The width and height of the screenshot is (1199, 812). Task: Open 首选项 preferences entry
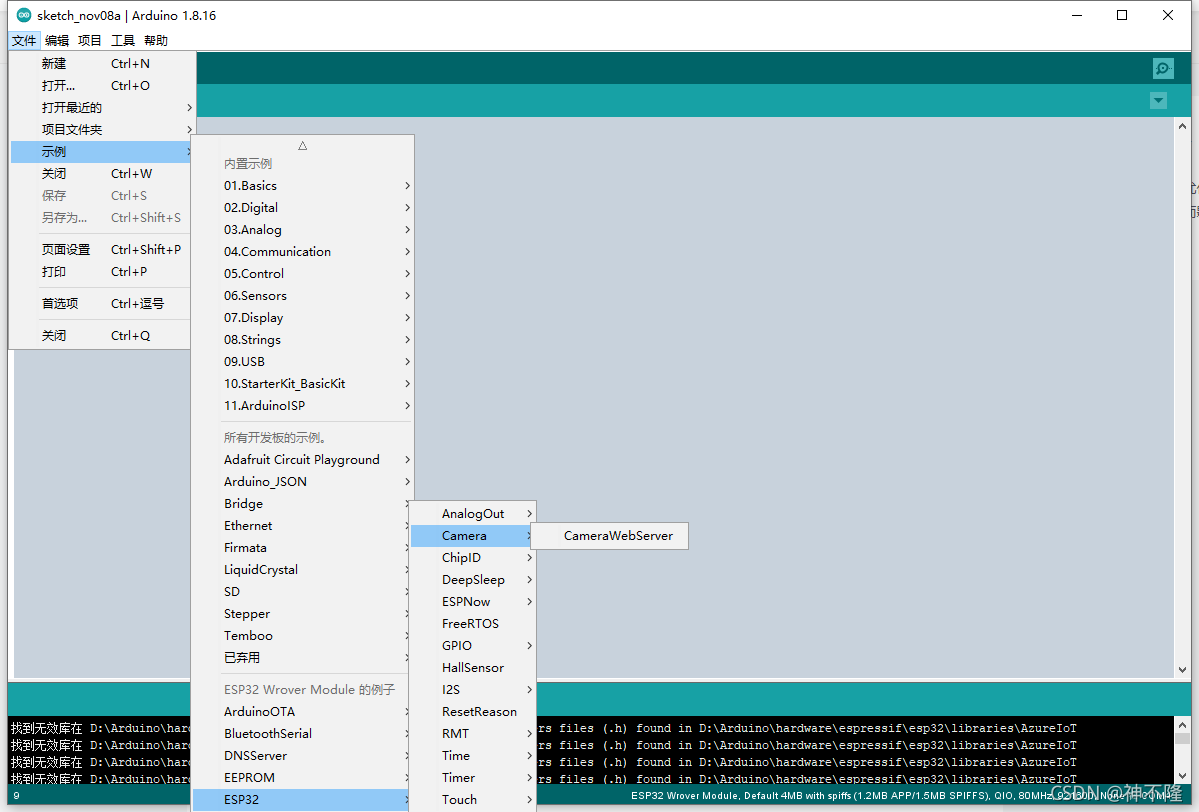(x=102, y=304)
